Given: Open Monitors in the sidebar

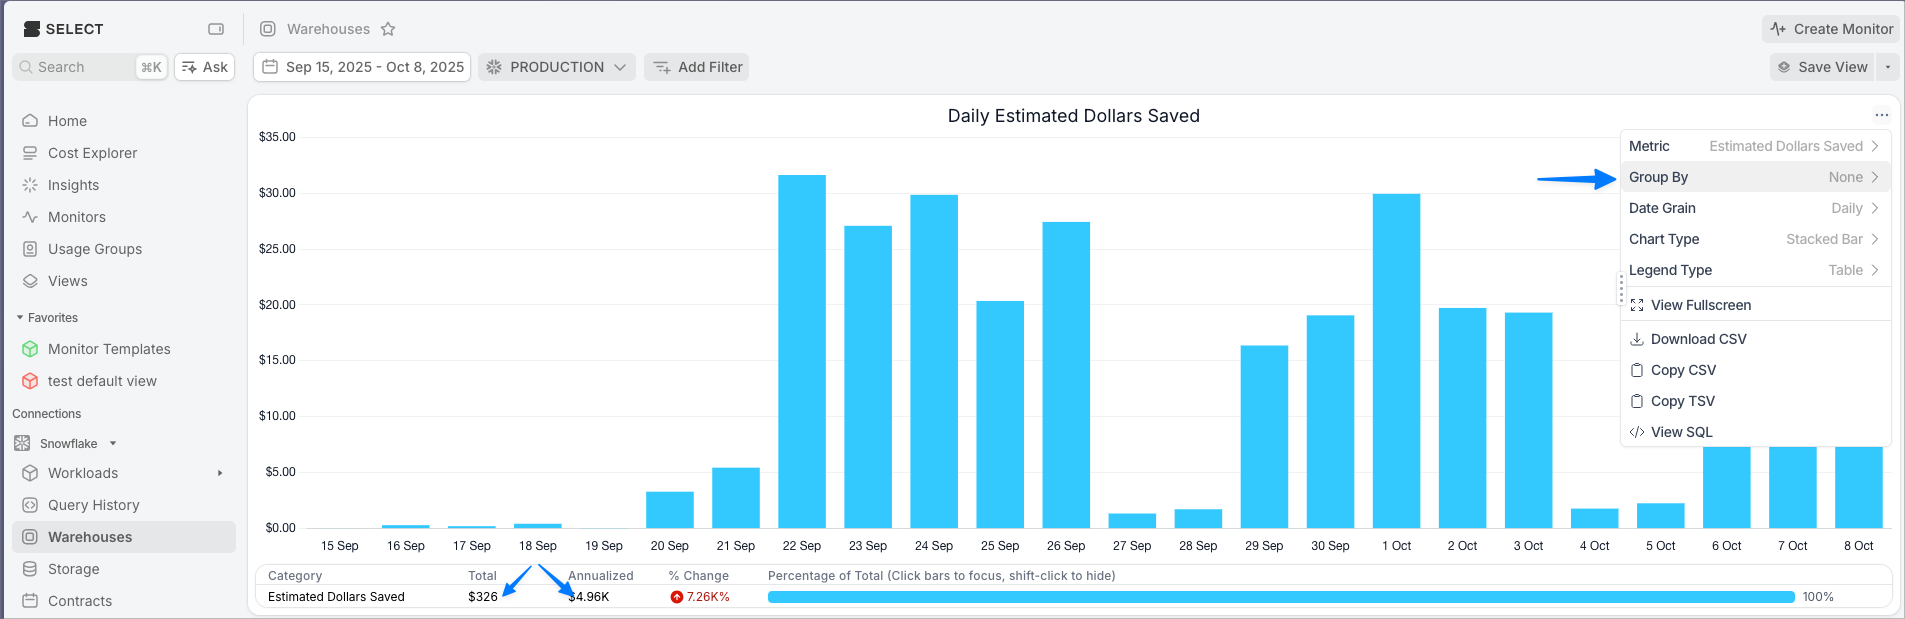Looking at the screenshot, I should coord(76,217).
